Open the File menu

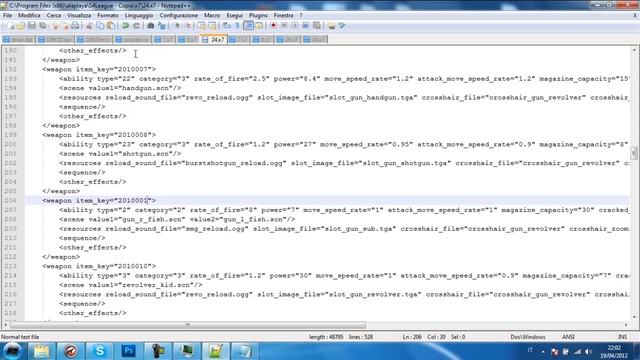click(7, 16)
